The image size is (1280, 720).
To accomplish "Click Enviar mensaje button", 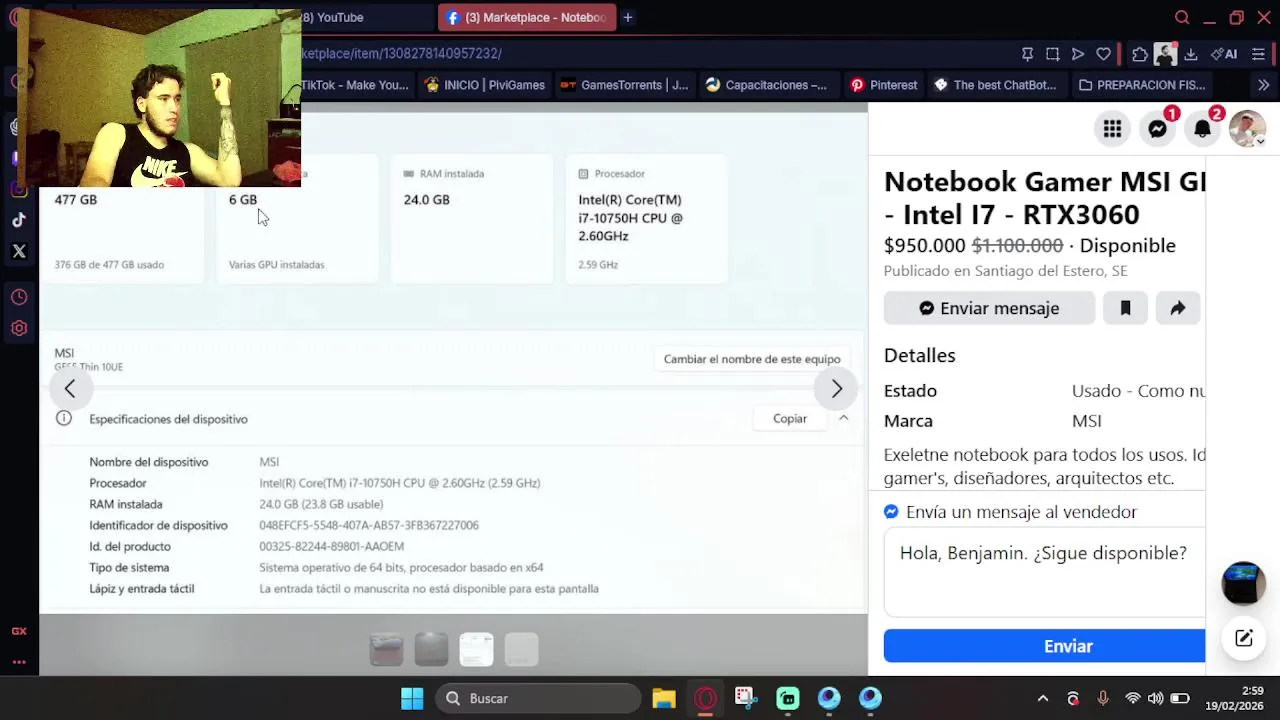I will 989,308.
